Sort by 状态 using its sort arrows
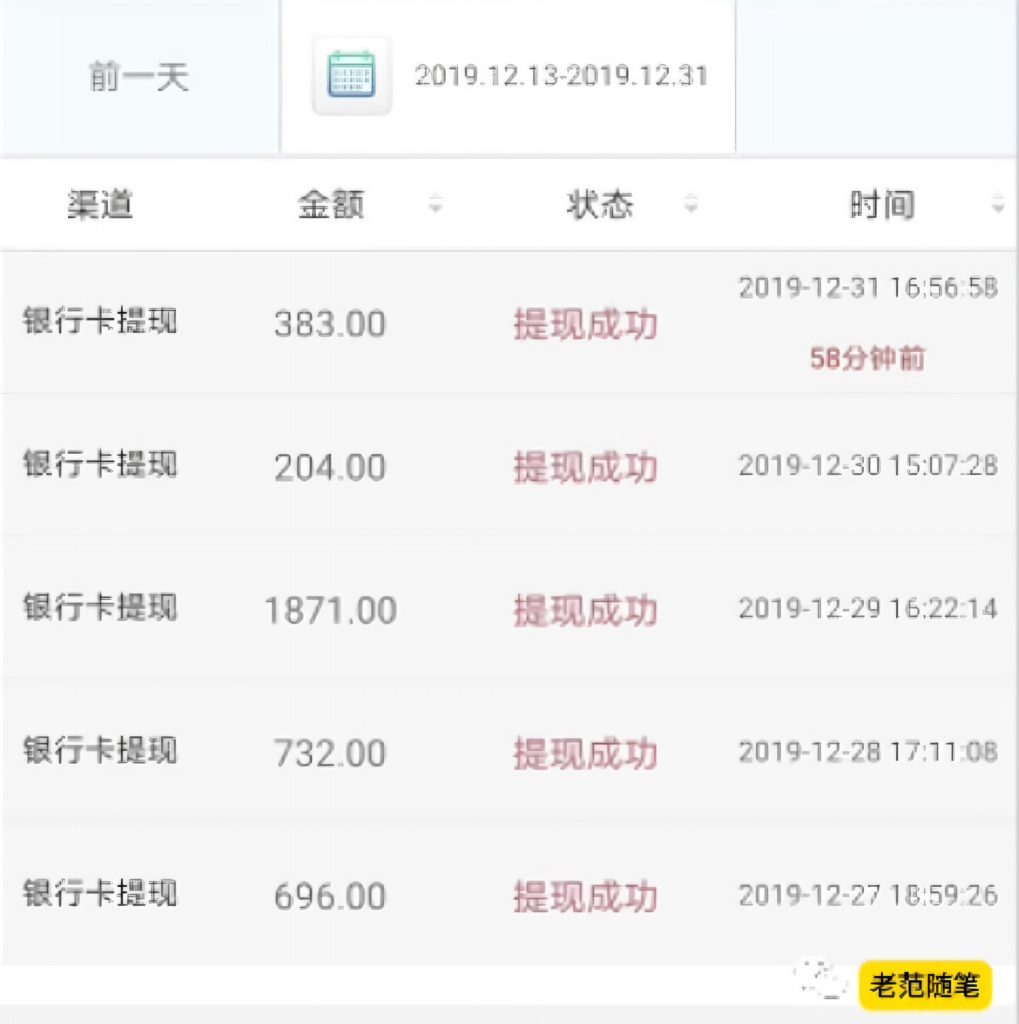Image resolution: width=1019 pixels, height=1024 pixels. click(x=691, y=205)
